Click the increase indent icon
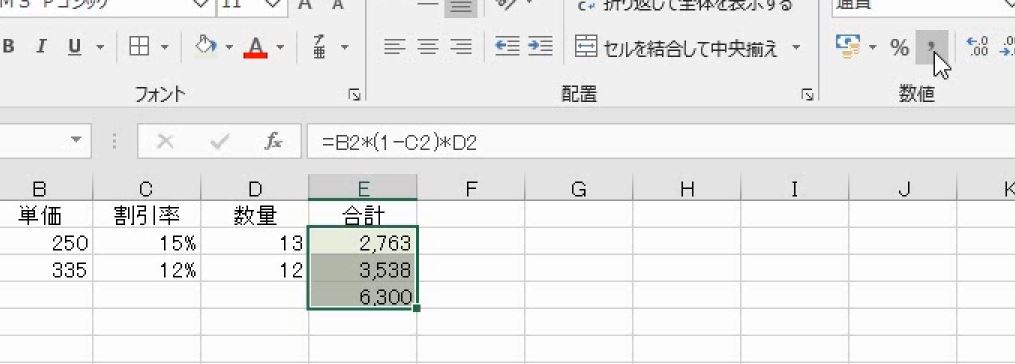 tap(540, 47)
